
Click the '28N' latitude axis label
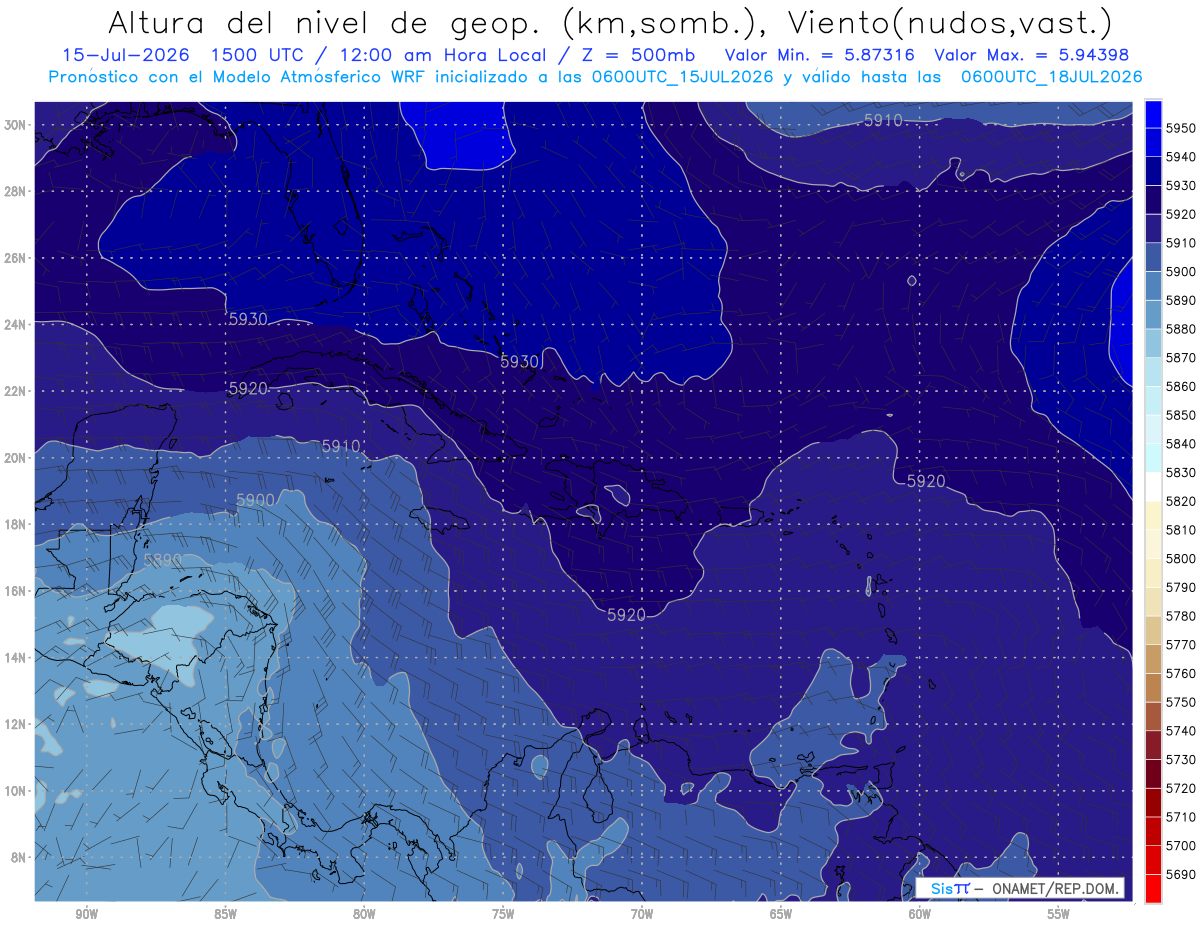pyautogui.click(x=15, y=191)
